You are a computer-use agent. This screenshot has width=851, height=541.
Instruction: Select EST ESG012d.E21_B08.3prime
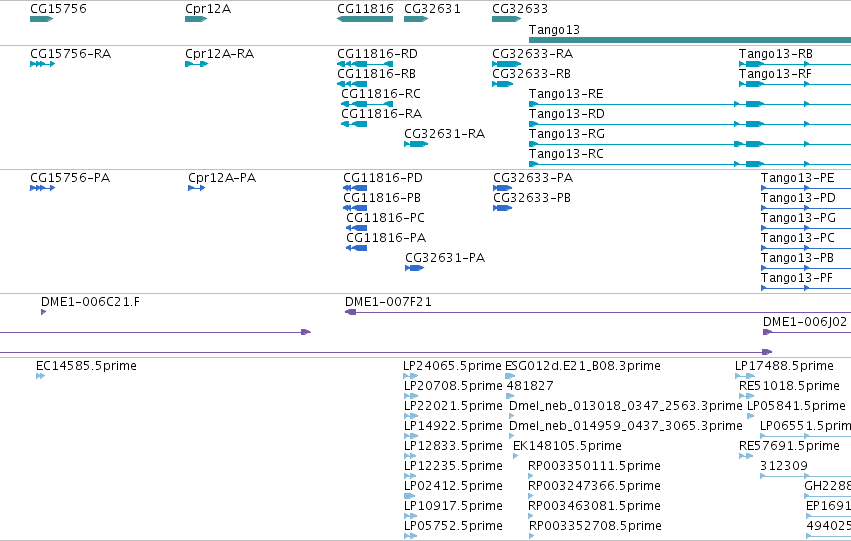(x=583, y=366)
